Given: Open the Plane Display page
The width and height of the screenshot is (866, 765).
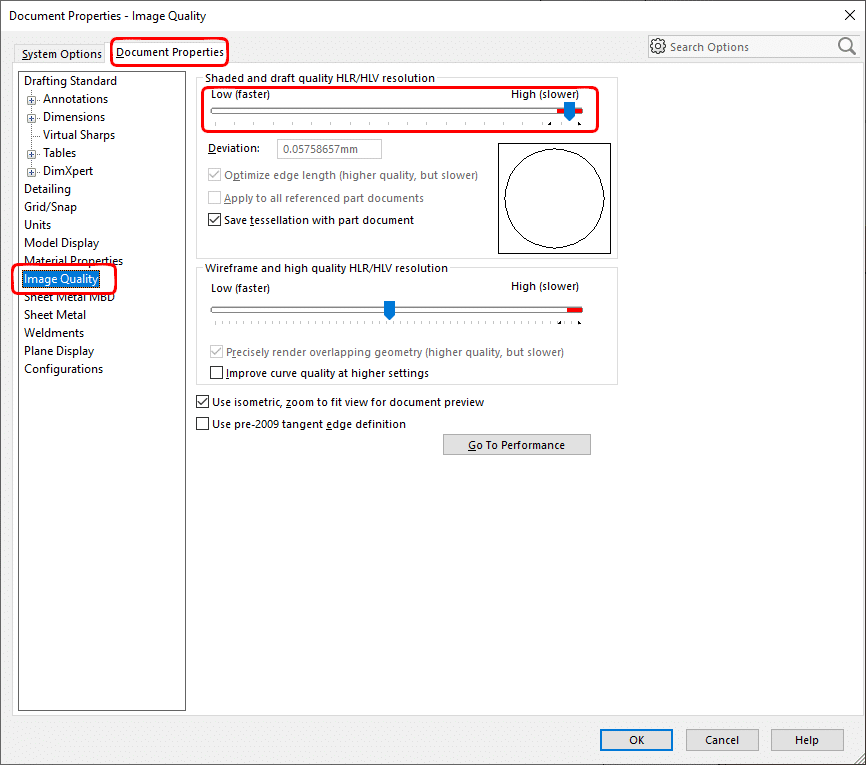Looking at the screenshot, I should tap(59, 351).
